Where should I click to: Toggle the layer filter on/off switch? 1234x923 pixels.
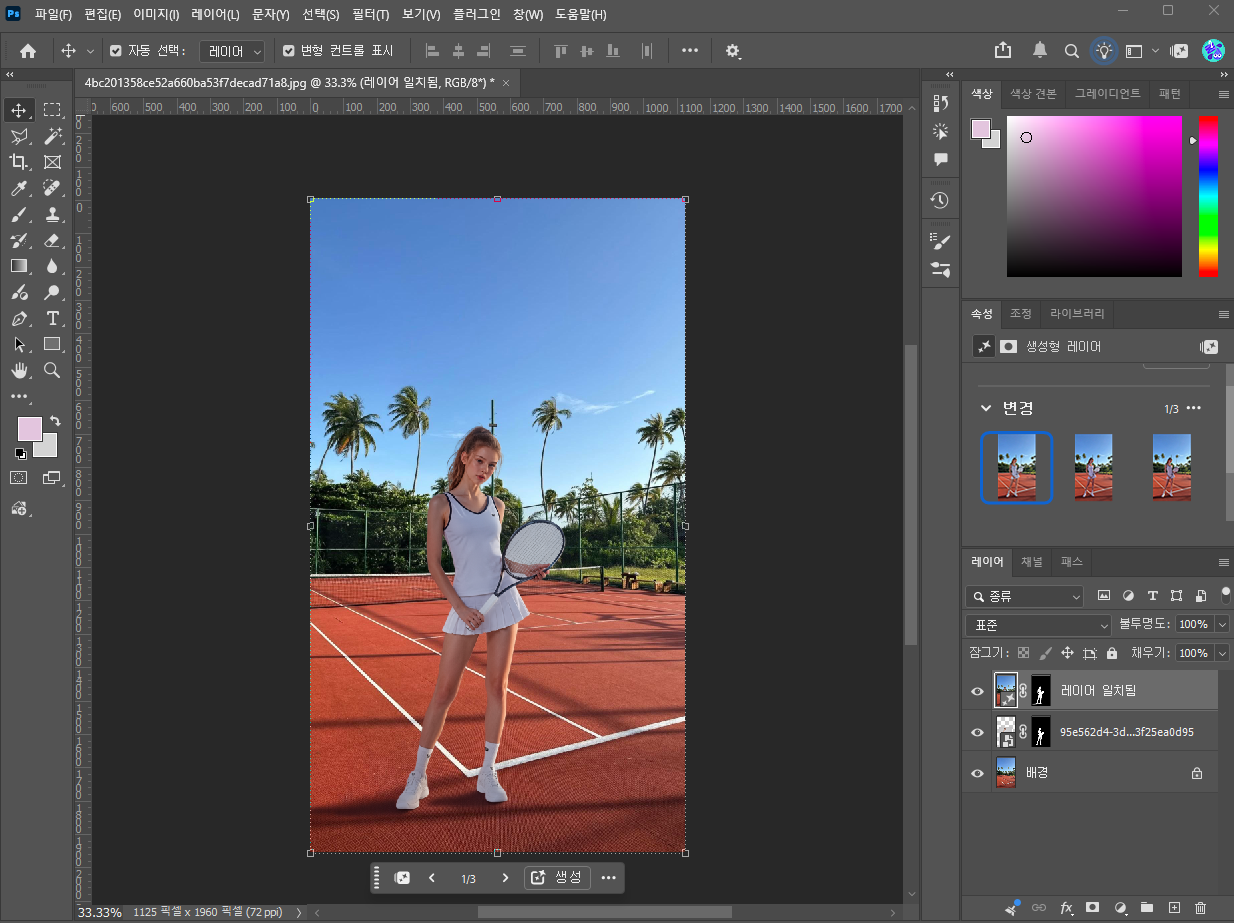click(1226, 595)
